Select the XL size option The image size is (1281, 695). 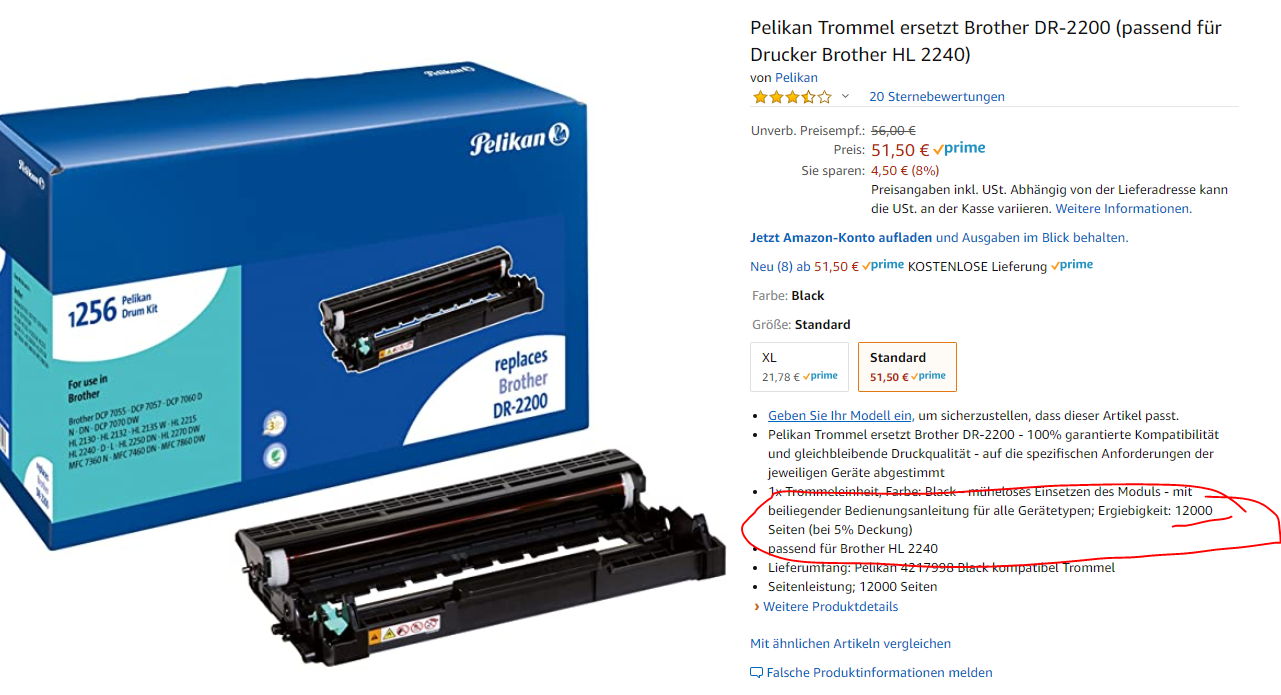(x=800, y=367)
